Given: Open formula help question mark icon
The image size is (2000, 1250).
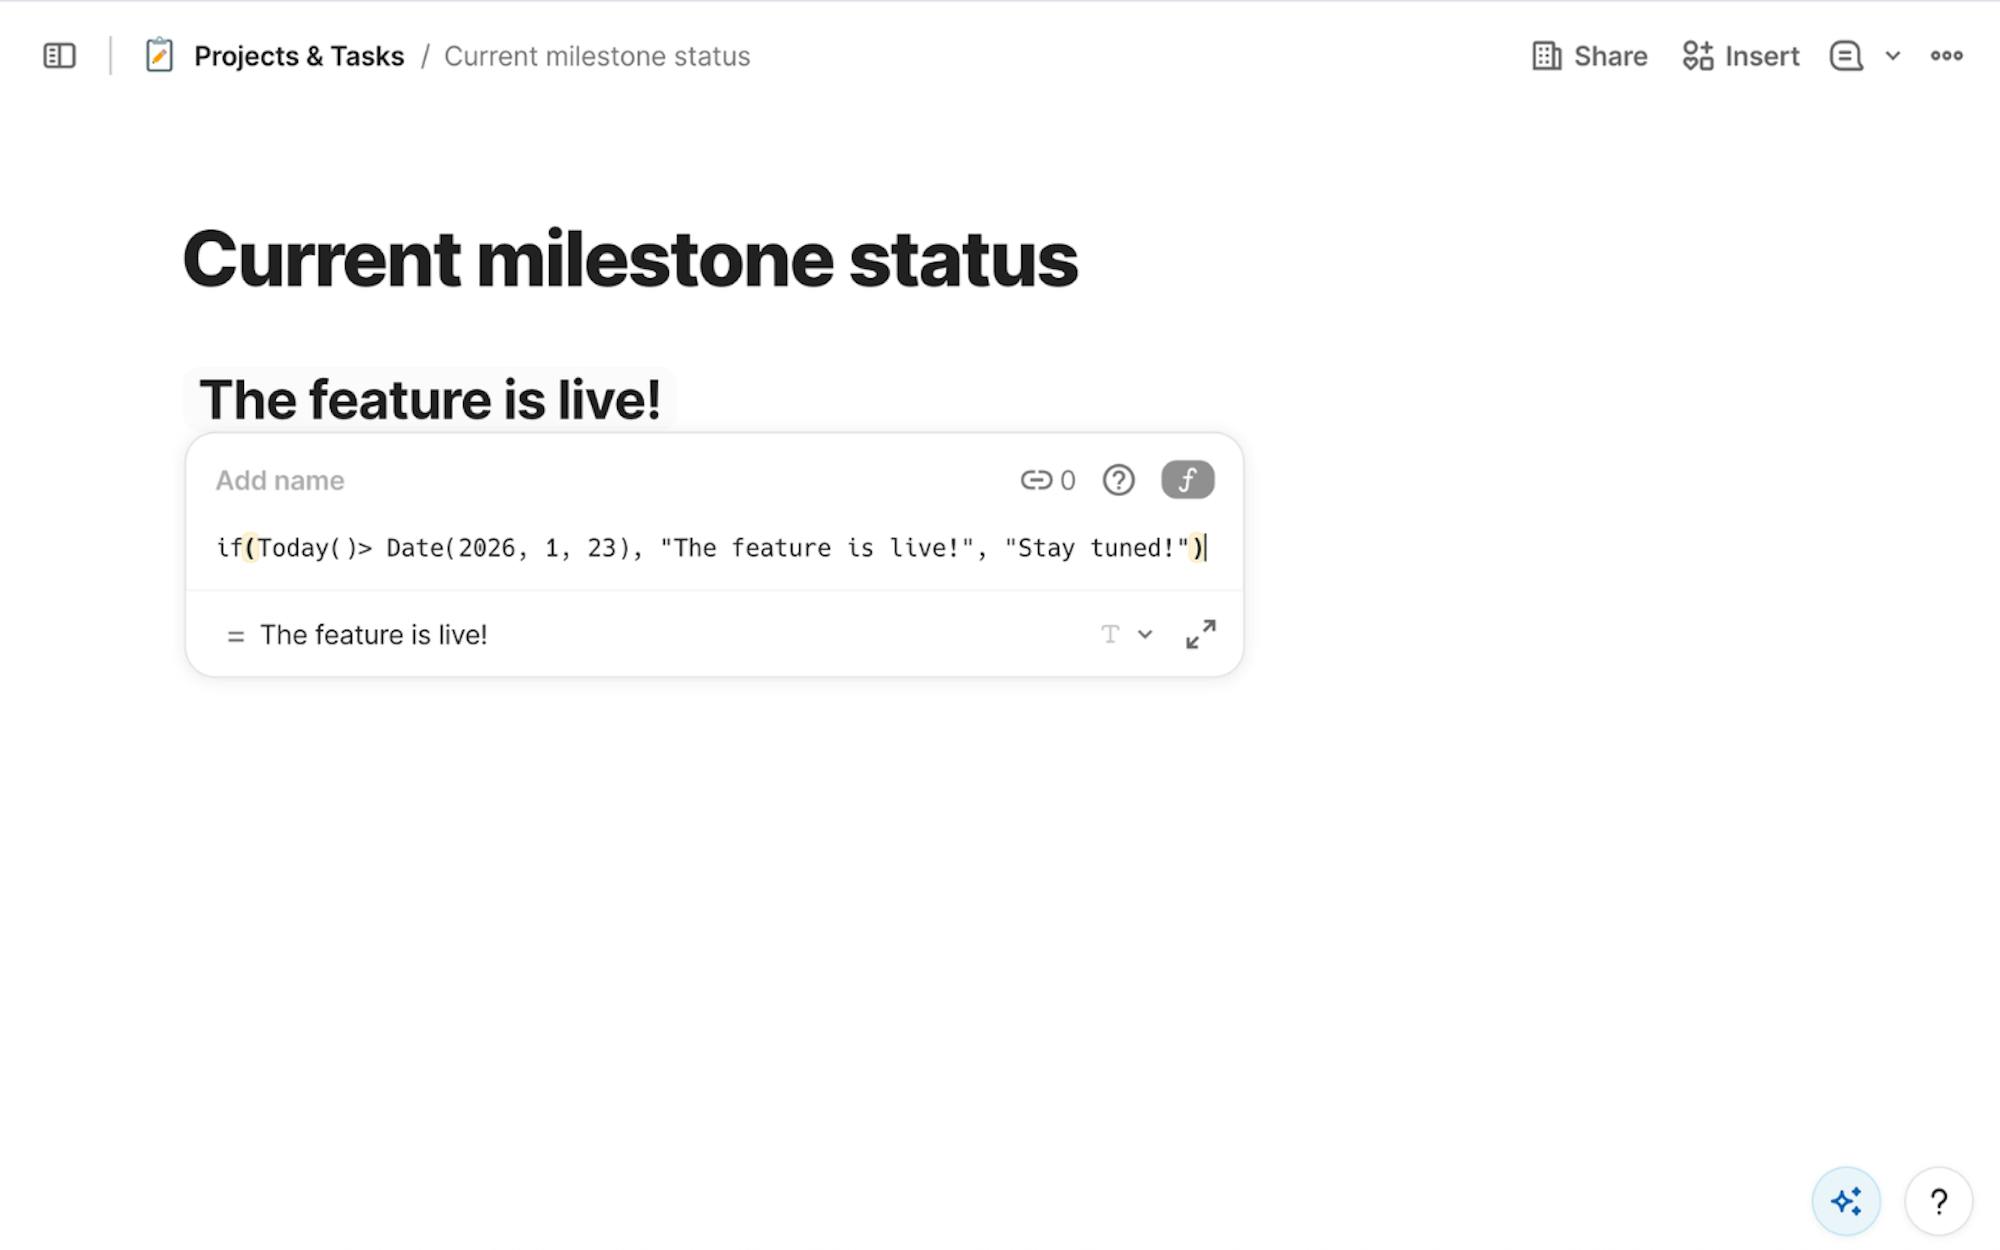Looking at the screenshot, I should (x=1118, y=481).
